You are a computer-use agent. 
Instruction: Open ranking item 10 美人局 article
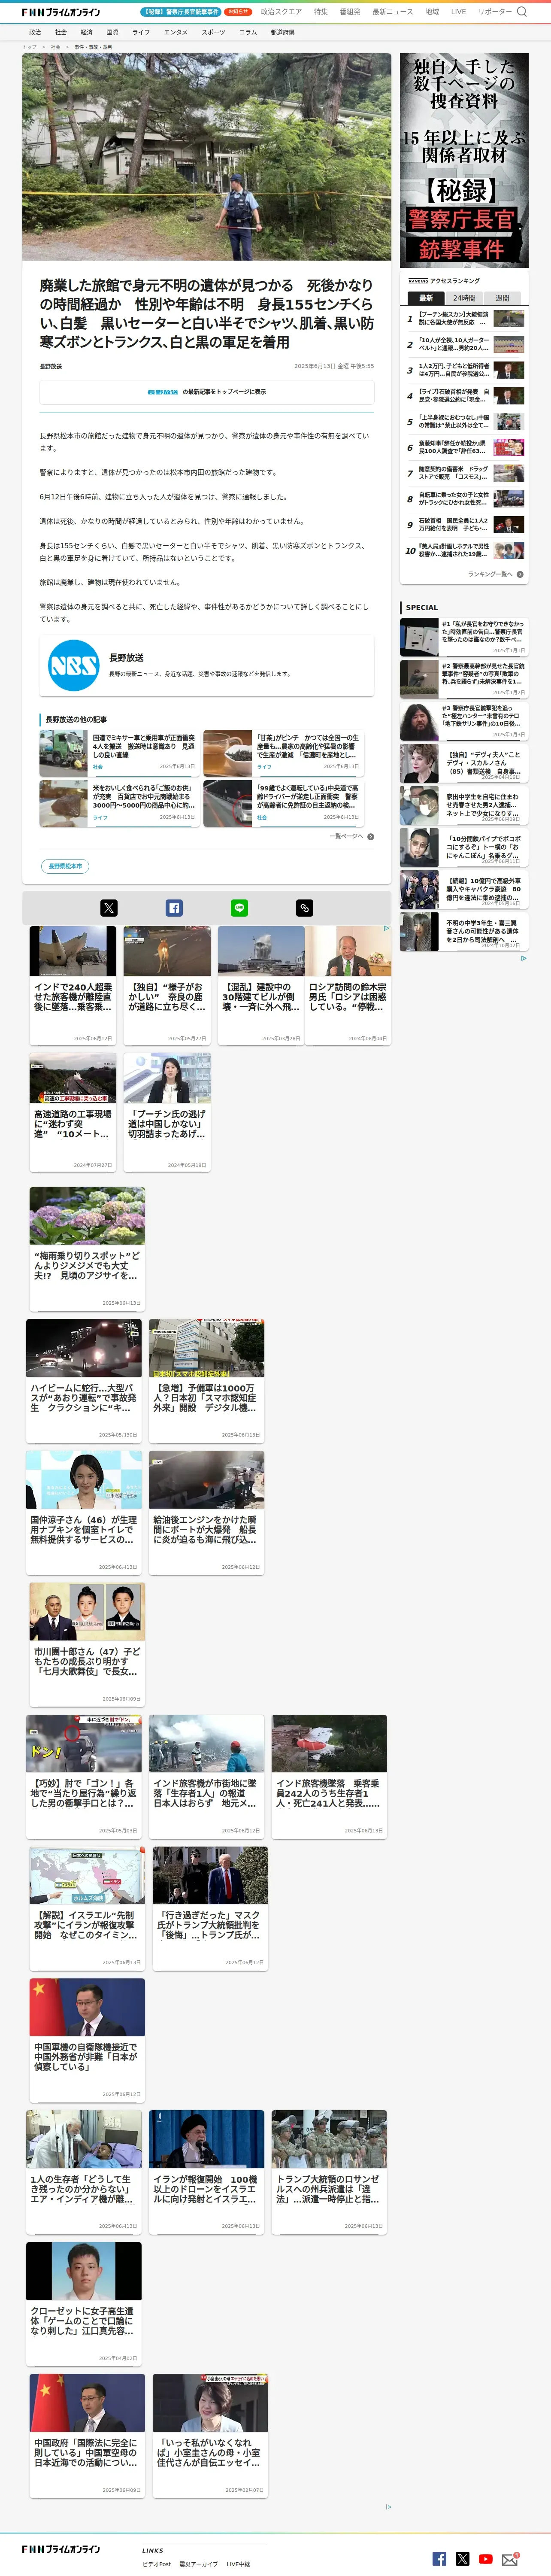click(x=464, y=550)
